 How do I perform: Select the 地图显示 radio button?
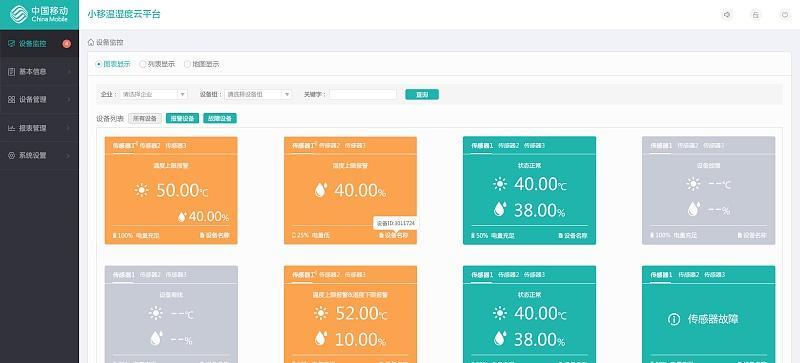(x=187, y=64)
